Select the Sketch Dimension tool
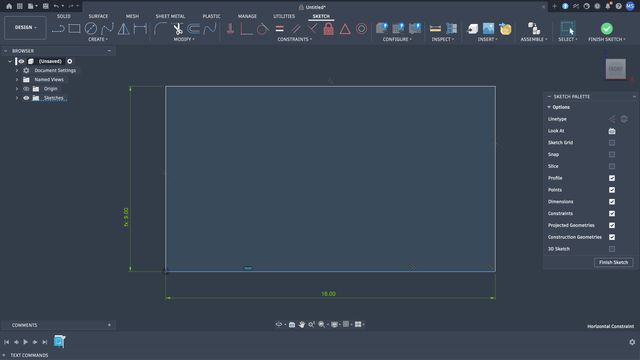The width and height of the screenshot is (640, 360). tap(140, 29)
